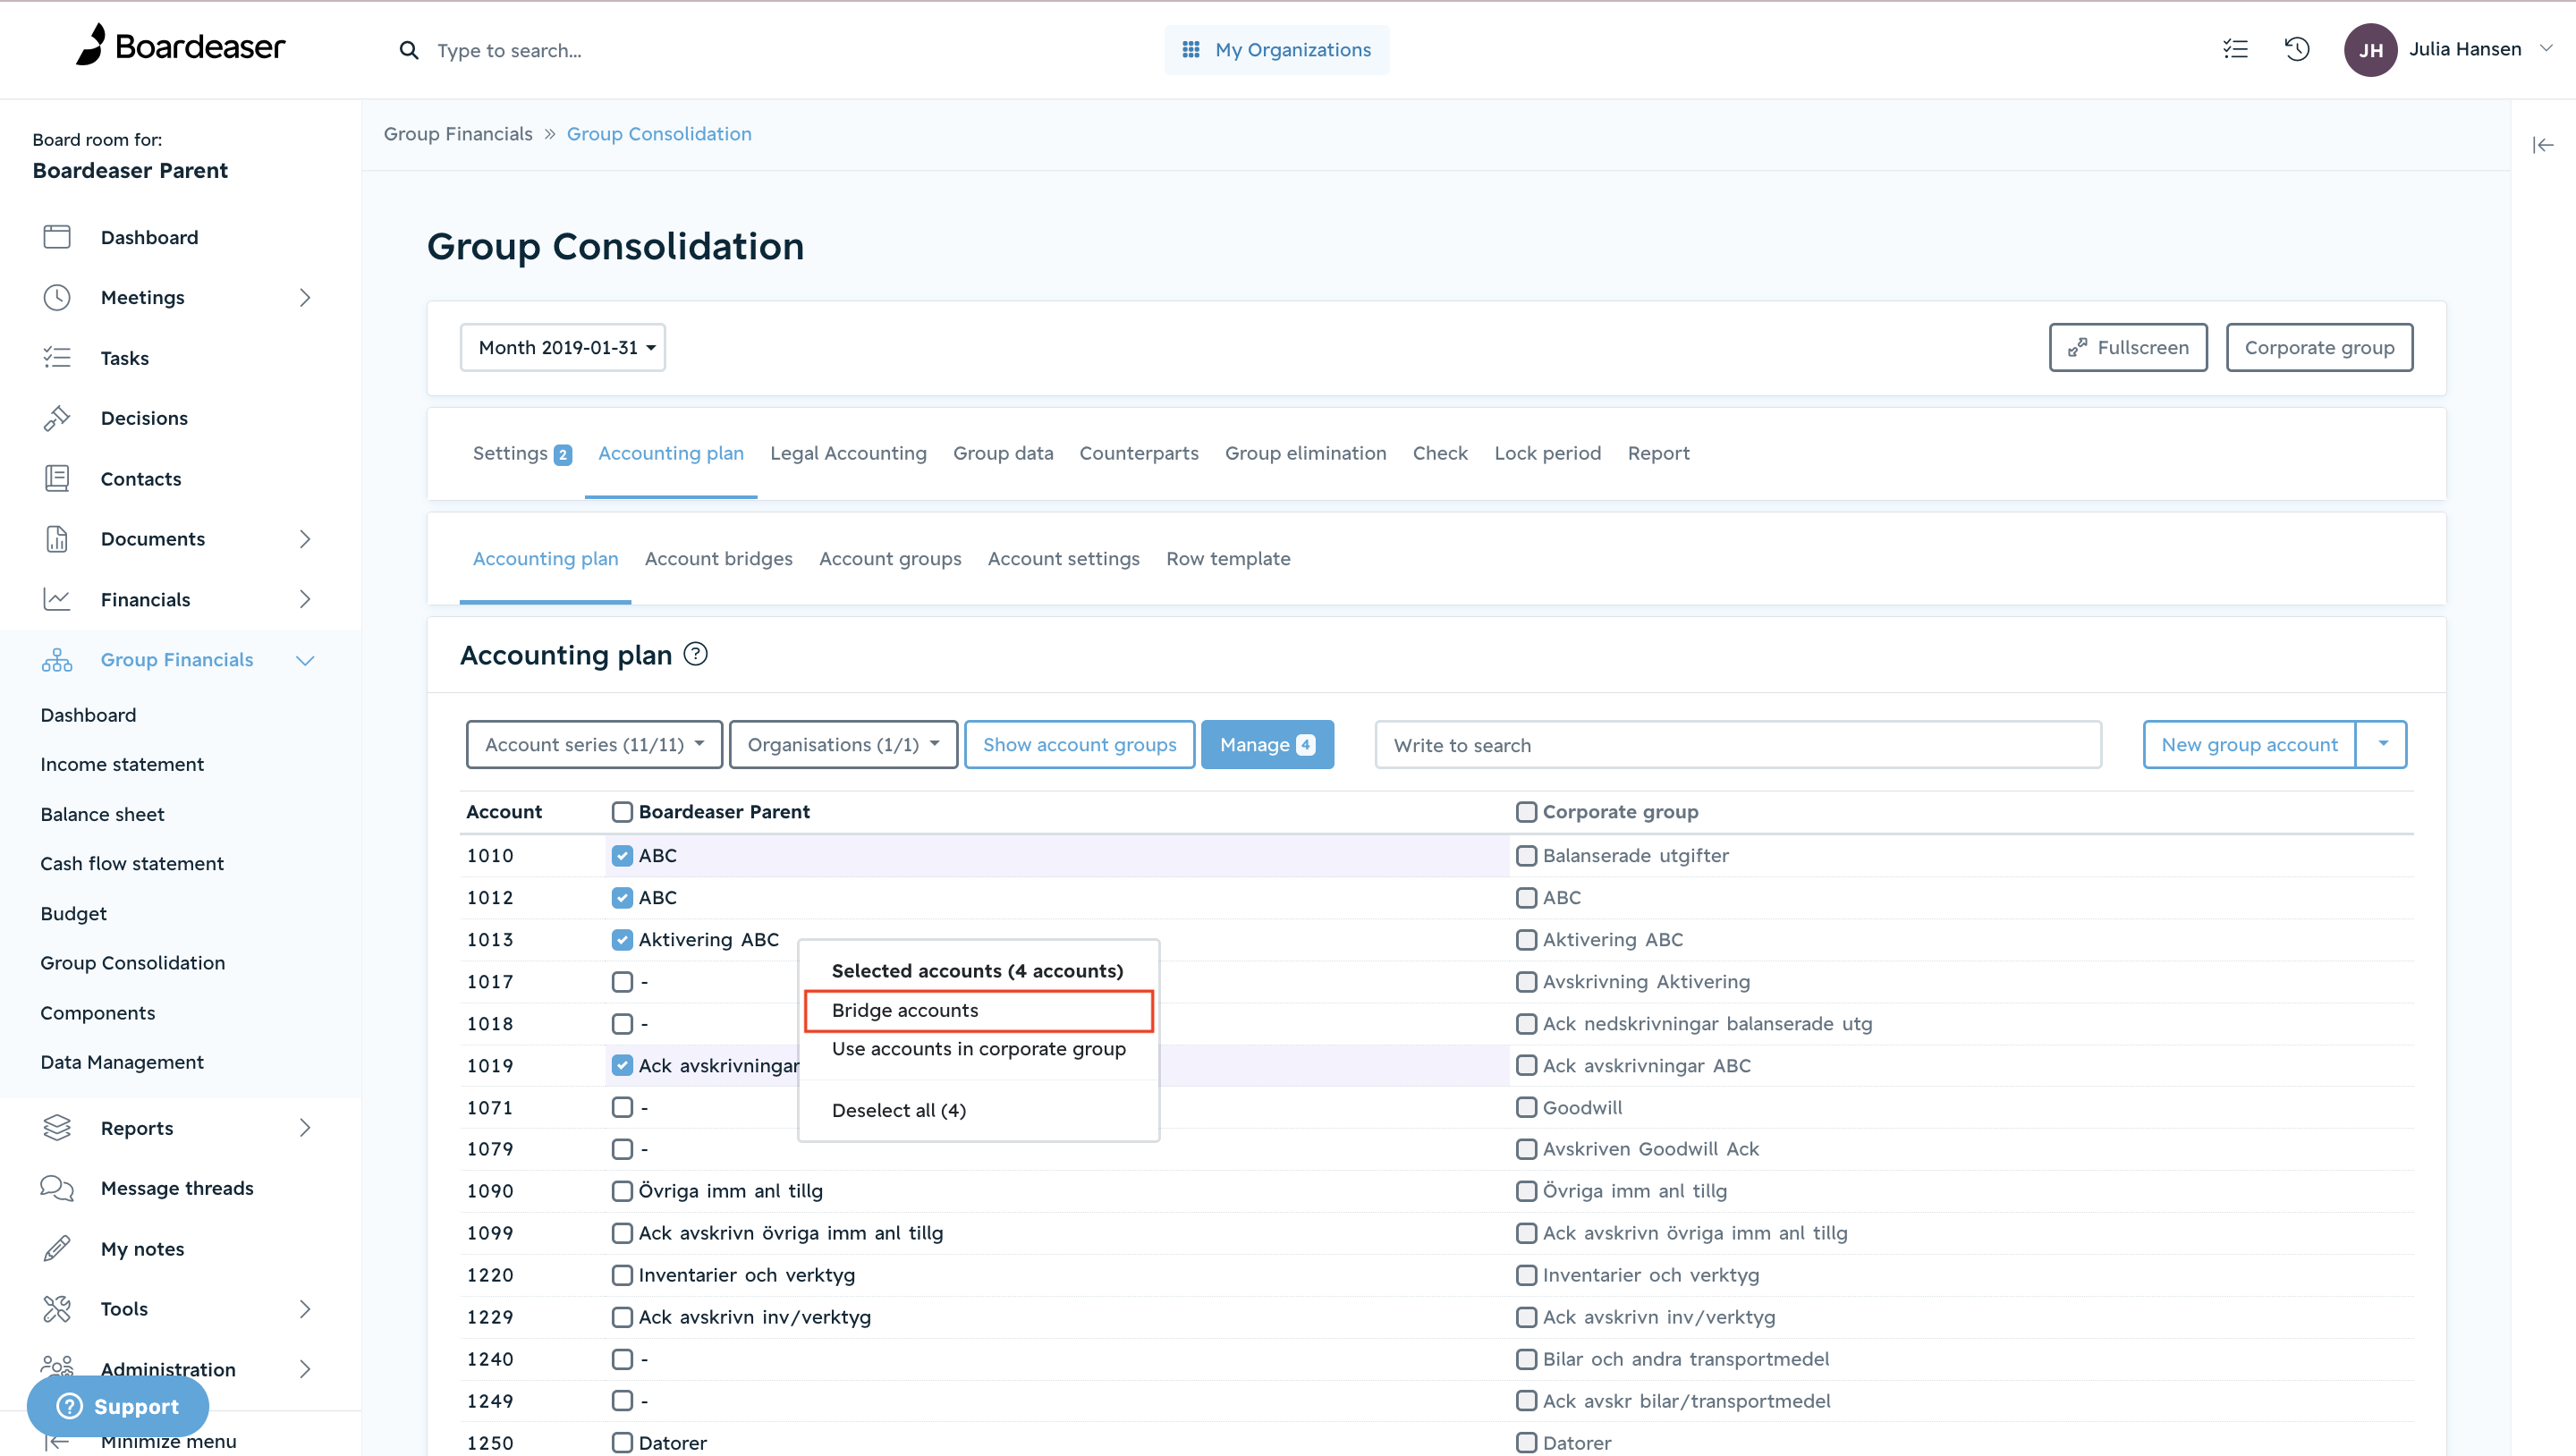Open the Contacts sidebar icon
2576x1456 pixels.
pyautogui.click(x=57, y=479)
